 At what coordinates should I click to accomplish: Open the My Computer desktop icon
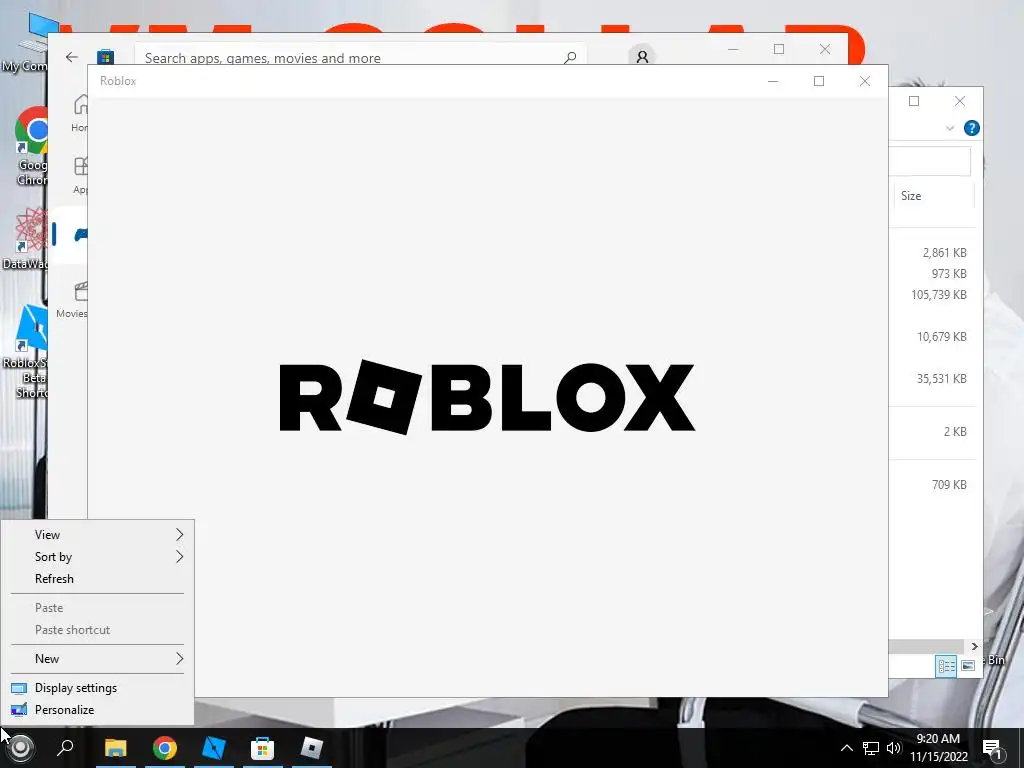(26, 42)
